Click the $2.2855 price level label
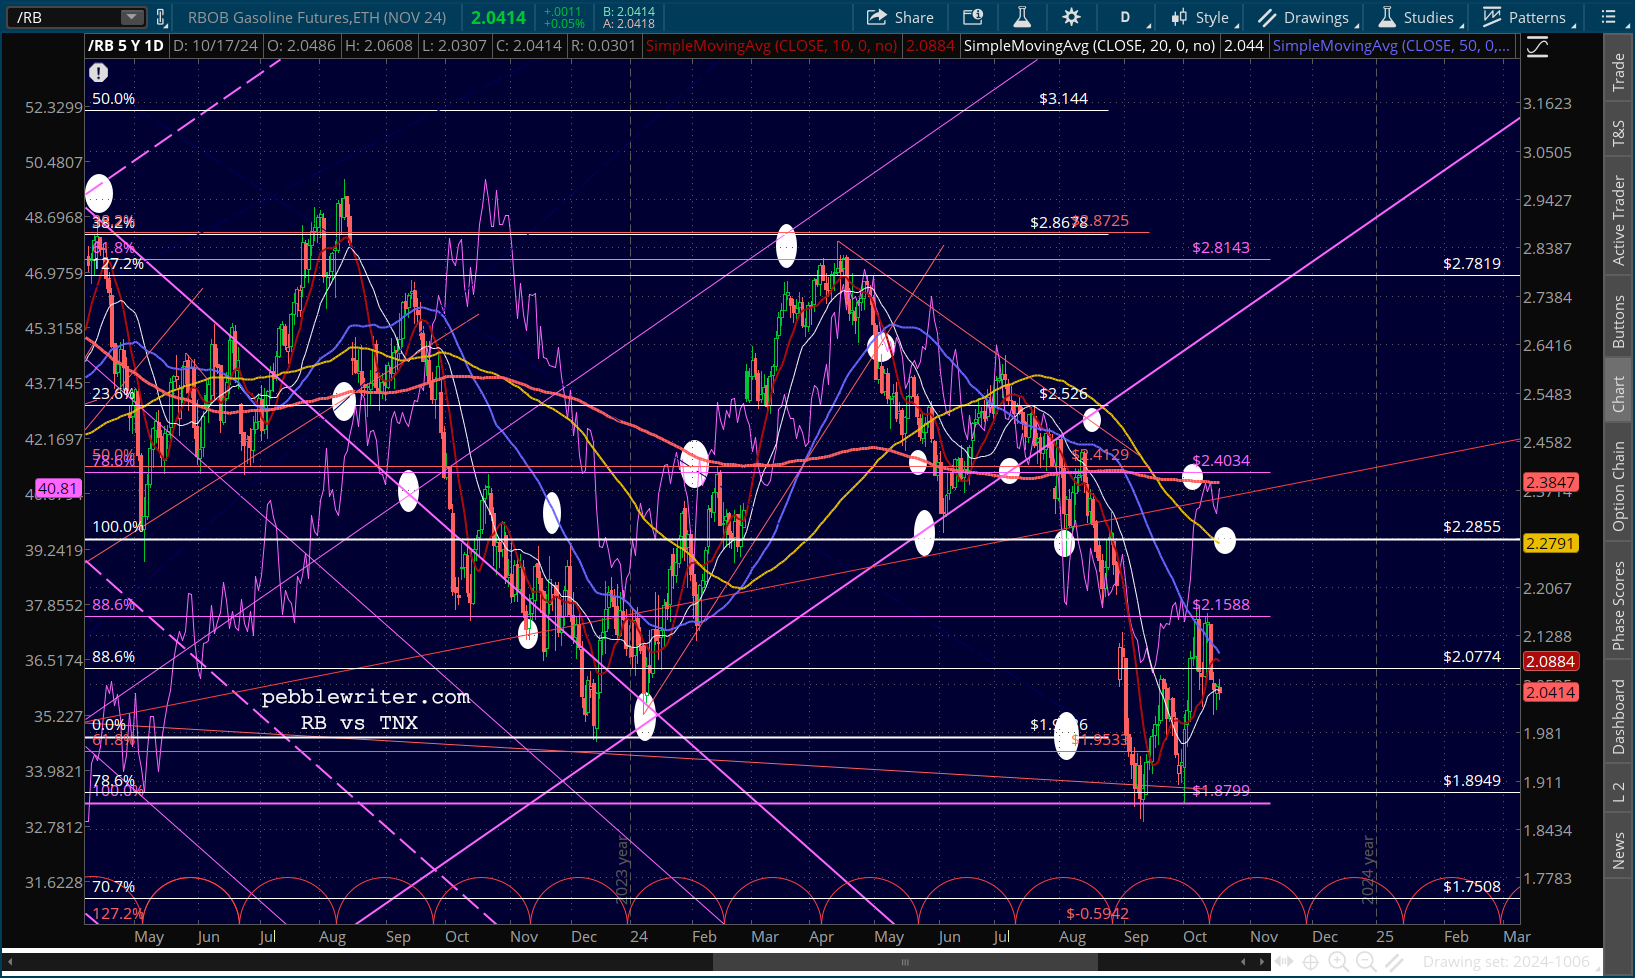Viewport: 1635px width, 978px height. 1472,526
